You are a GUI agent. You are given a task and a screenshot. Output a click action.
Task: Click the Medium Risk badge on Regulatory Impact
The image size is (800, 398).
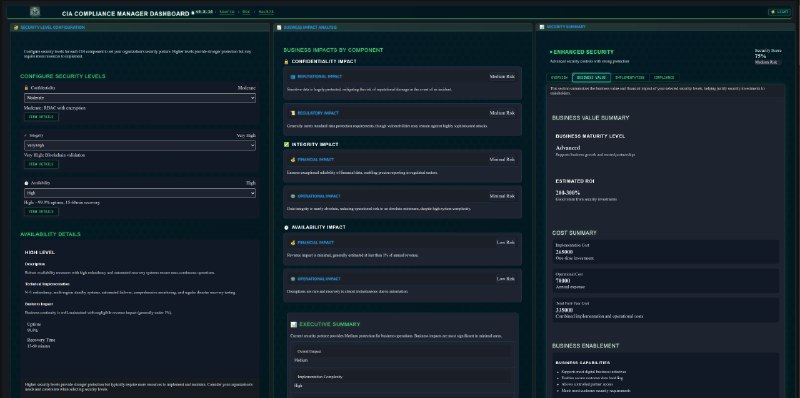click(502, 113)
